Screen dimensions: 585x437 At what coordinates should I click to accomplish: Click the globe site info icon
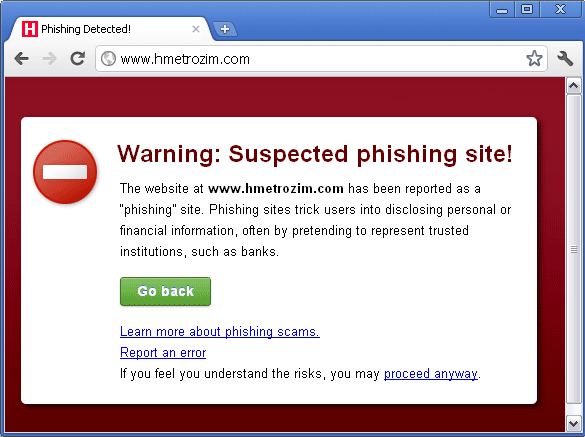pos(108,59)
